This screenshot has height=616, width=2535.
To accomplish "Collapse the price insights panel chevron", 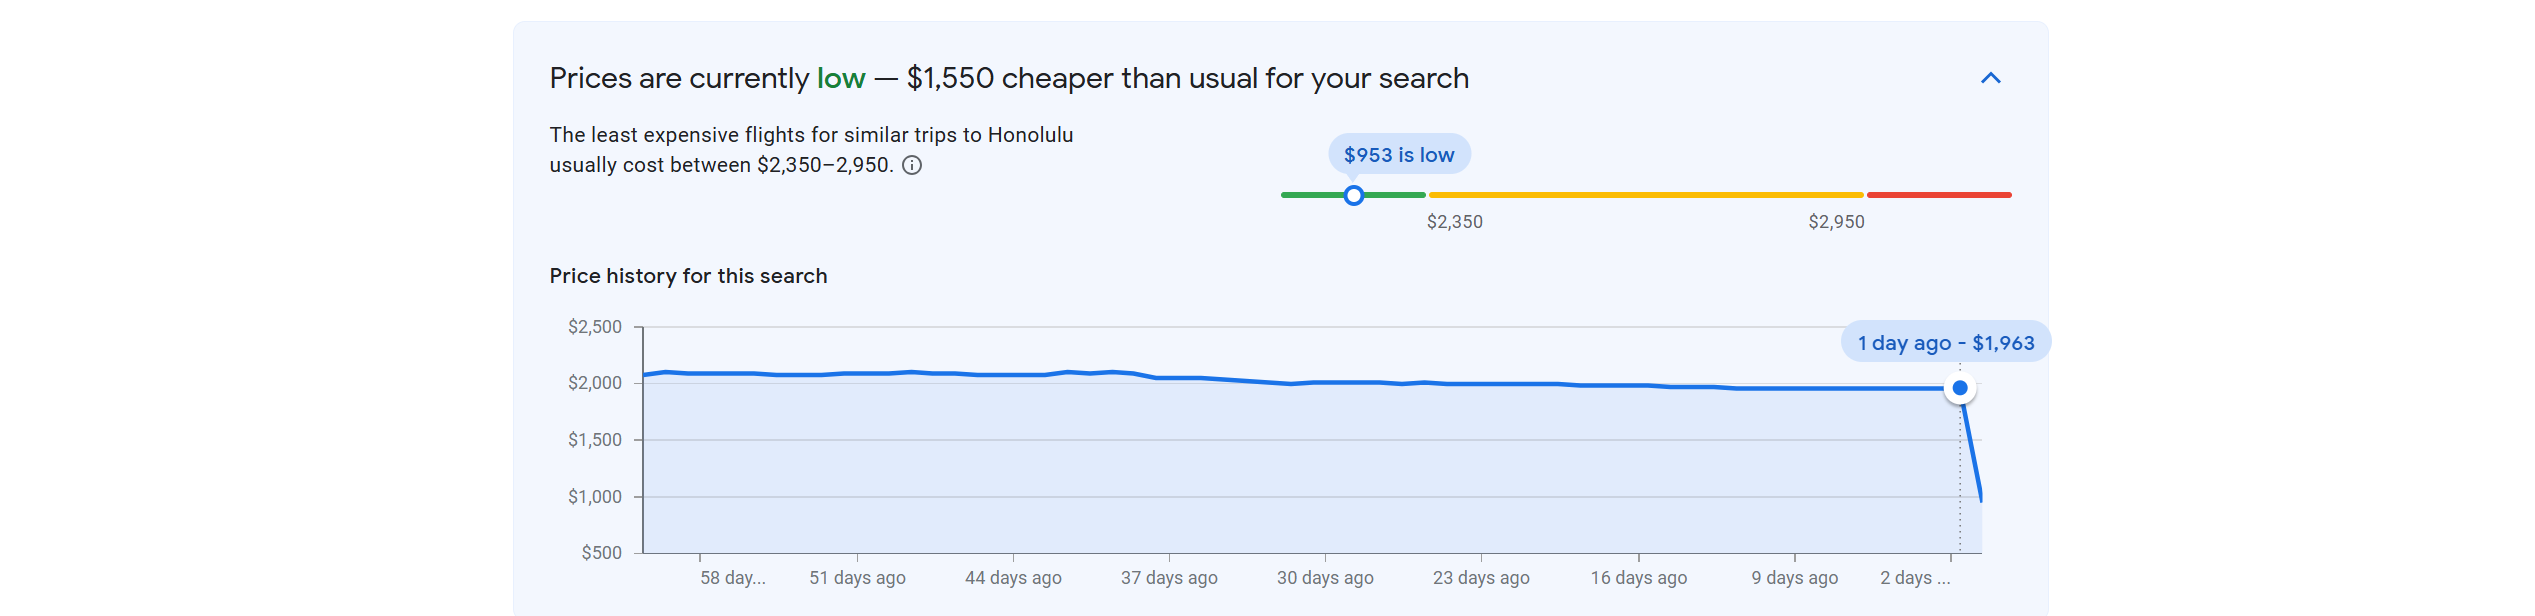I will pos(1990,78).
